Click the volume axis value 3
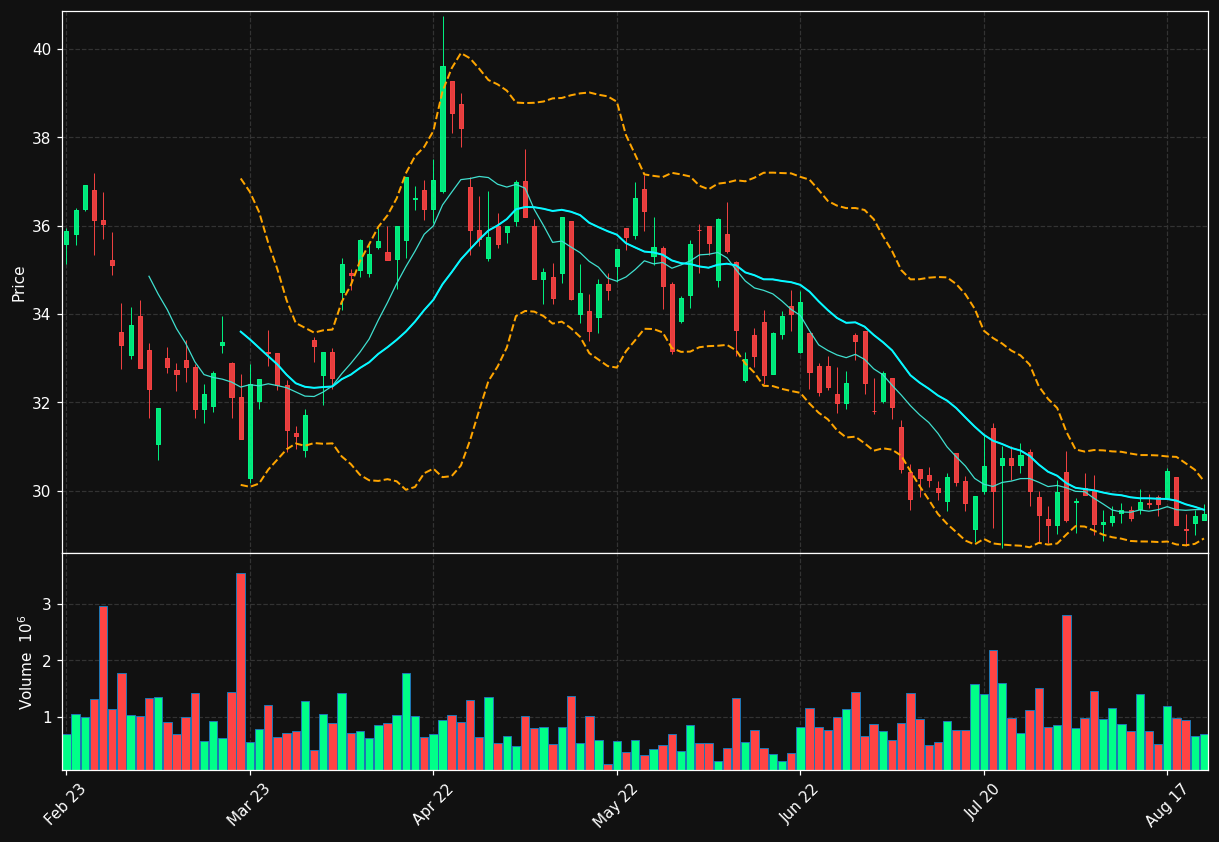This screenshot has height=842, width=1219. [x=47, y=605]
